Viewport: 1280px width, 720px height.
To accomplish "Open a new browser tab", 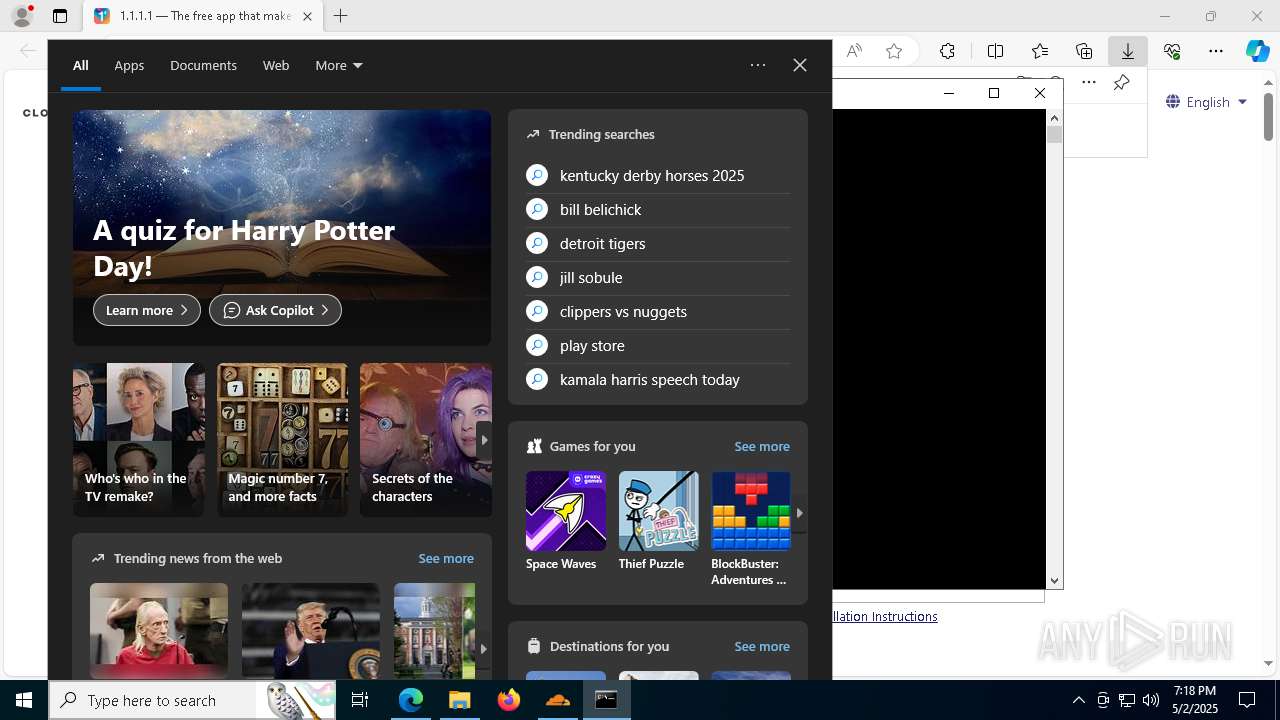I will point(341,16).
